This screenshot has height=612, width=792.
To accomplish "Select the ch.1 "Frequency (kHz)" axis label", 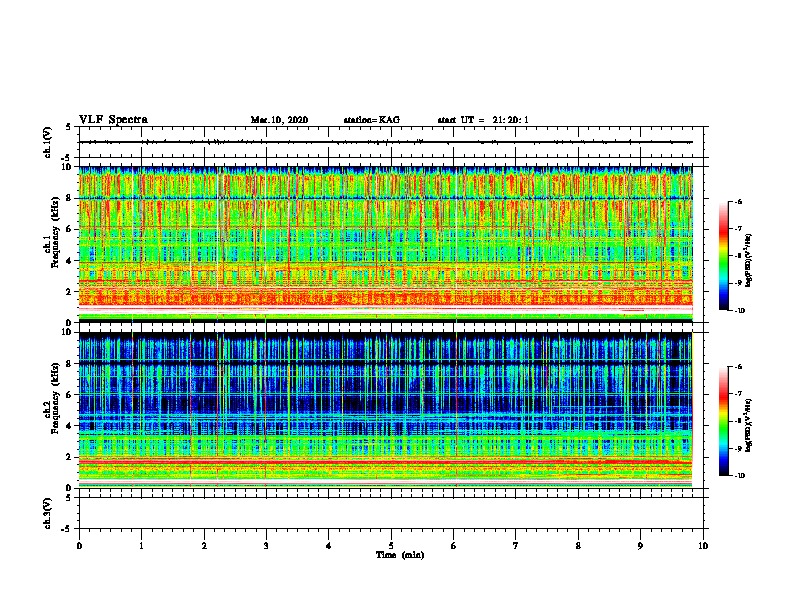I will [x=55, y=233].
